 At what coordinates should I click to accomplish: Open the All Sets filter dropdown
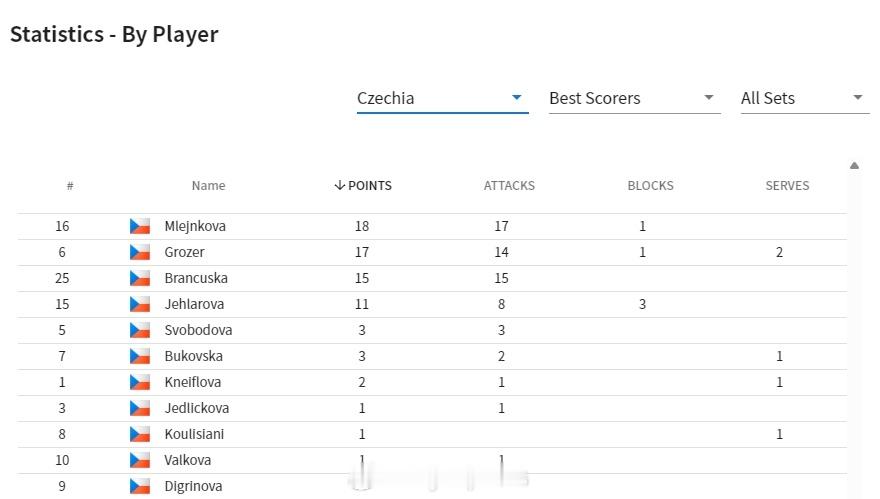805,98
